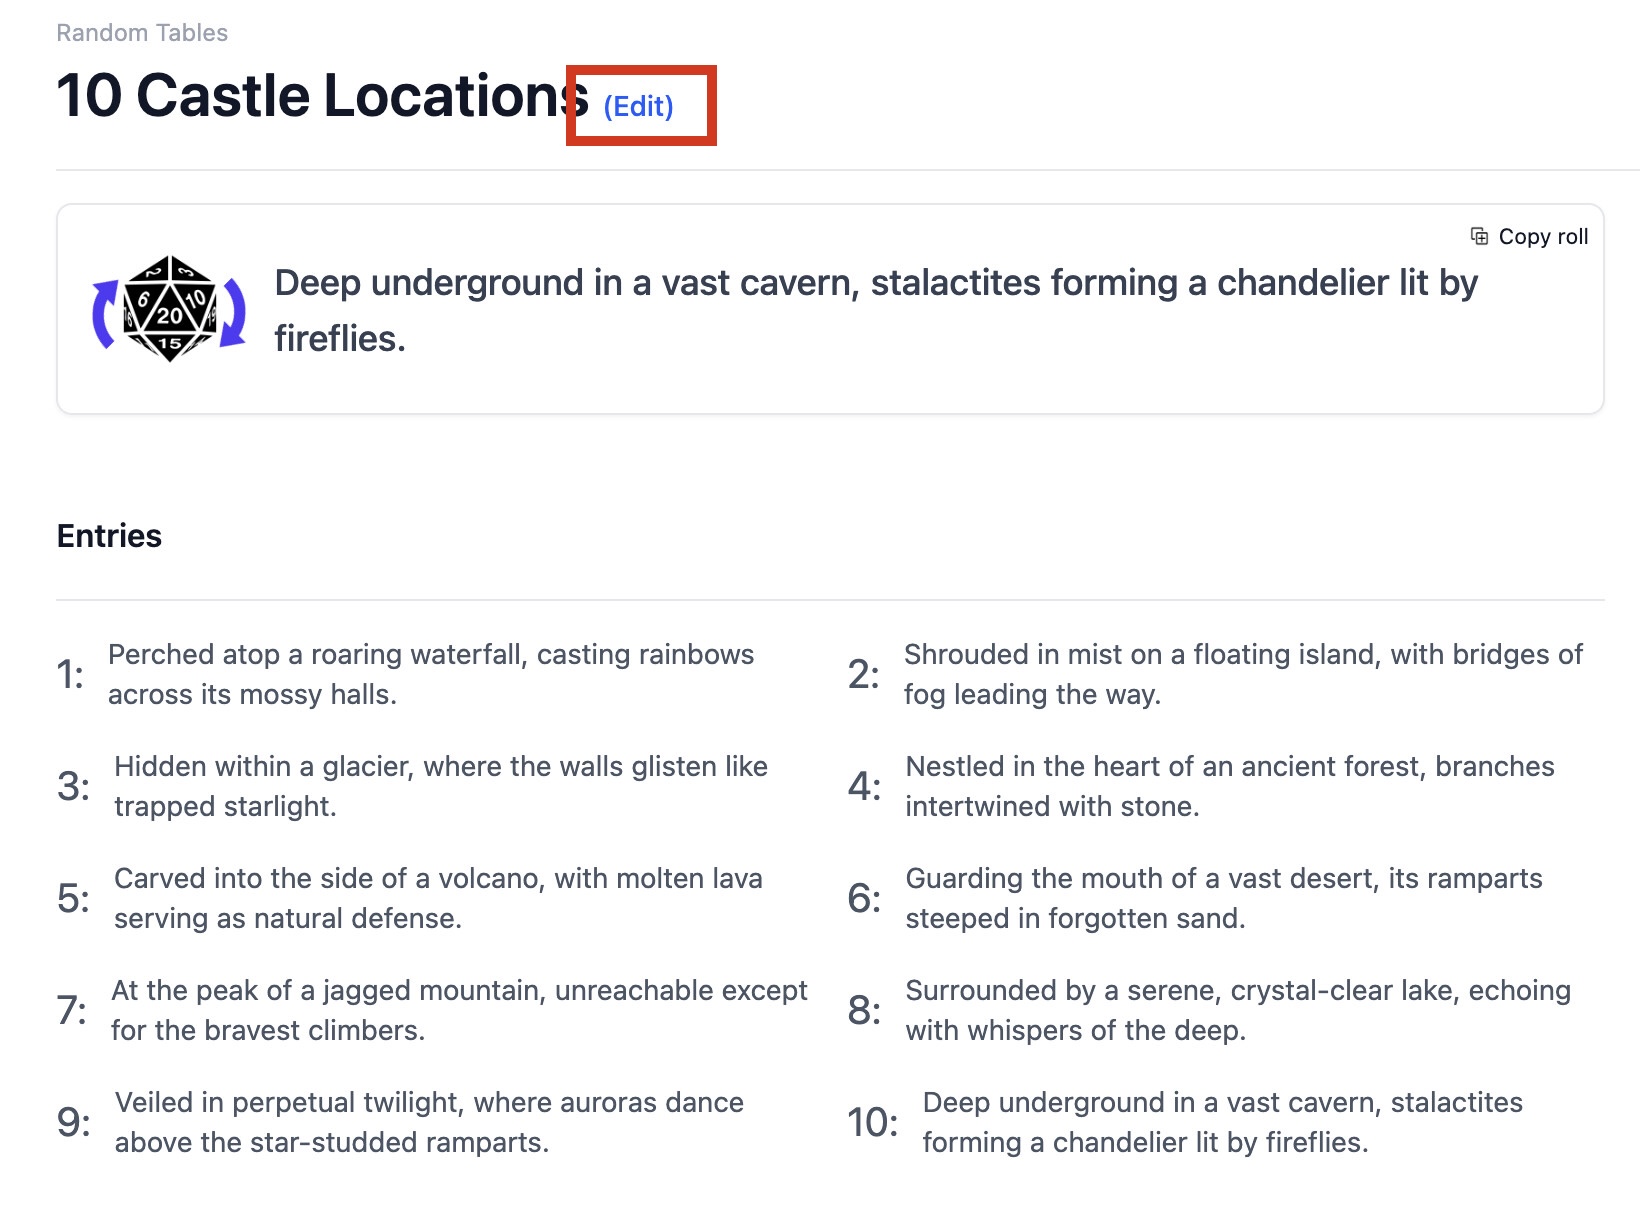Select entry 6 guarding the vast desert

coord(1223,898)
